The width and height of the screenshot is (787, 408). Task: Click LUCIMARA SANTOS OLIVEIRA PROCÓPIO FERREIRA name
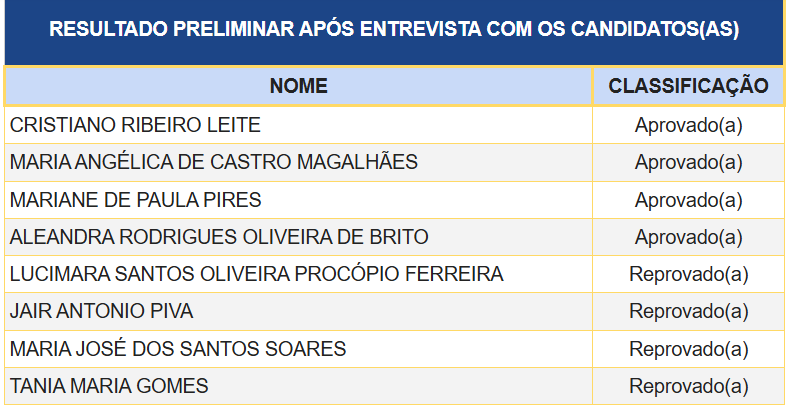(257, 274)
